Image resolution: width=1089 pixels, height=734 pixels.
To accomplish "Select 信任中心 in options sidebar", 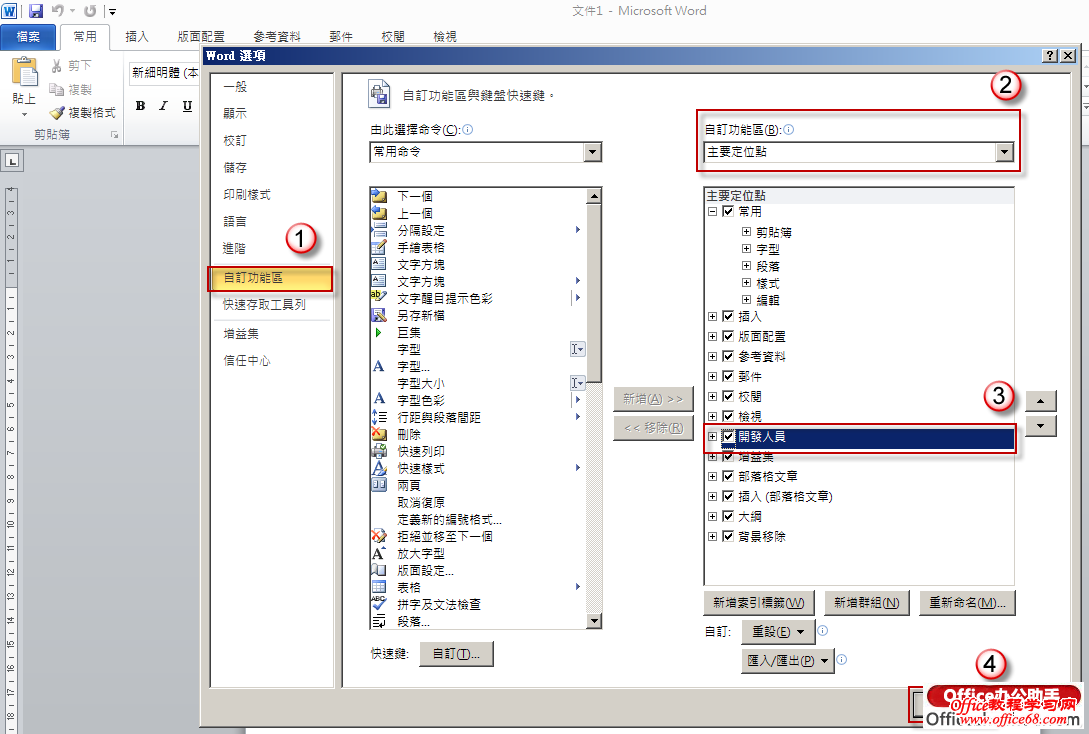I will pyautogui.click(x=247, y=360).
